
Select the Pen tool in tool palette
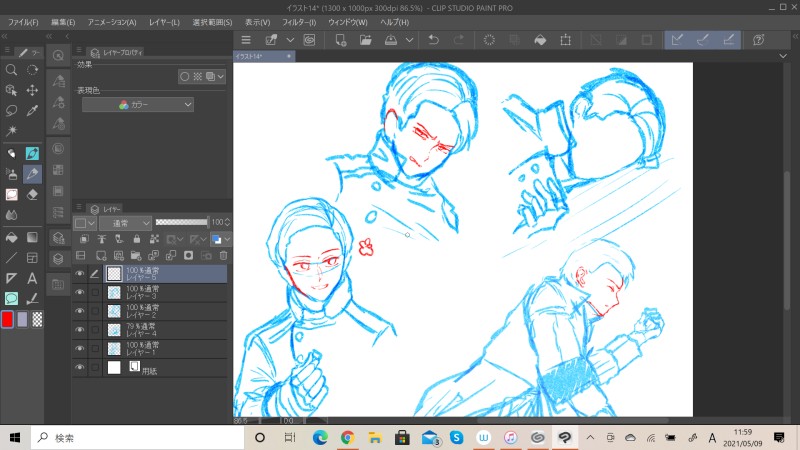(32, 154)
